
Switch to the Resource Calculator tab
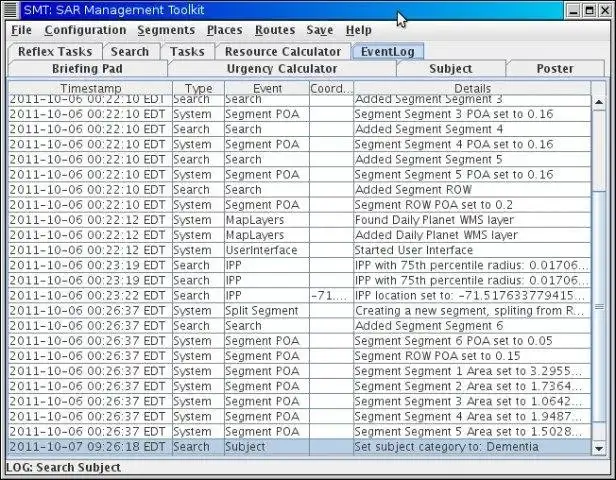(x=283, y=51)
